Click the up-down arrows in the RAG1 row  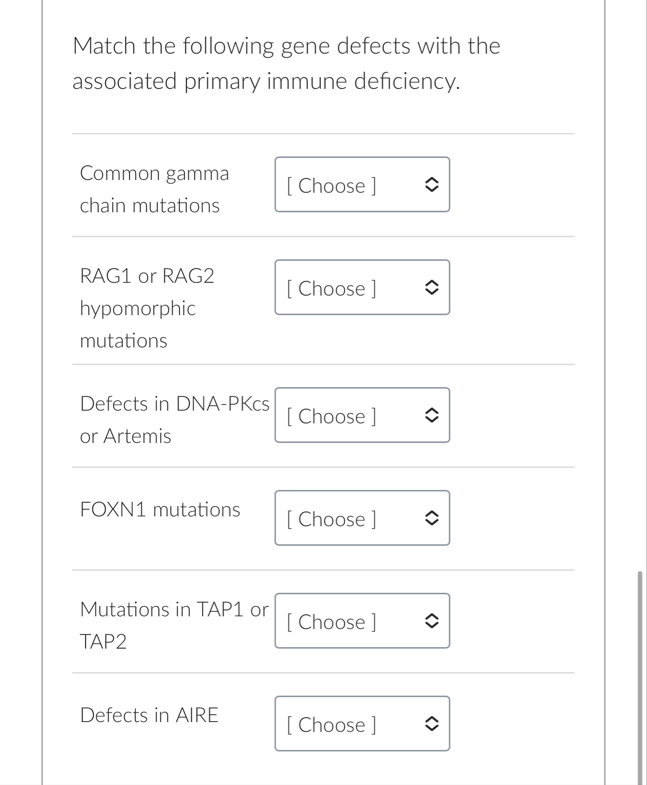point(430,288)
